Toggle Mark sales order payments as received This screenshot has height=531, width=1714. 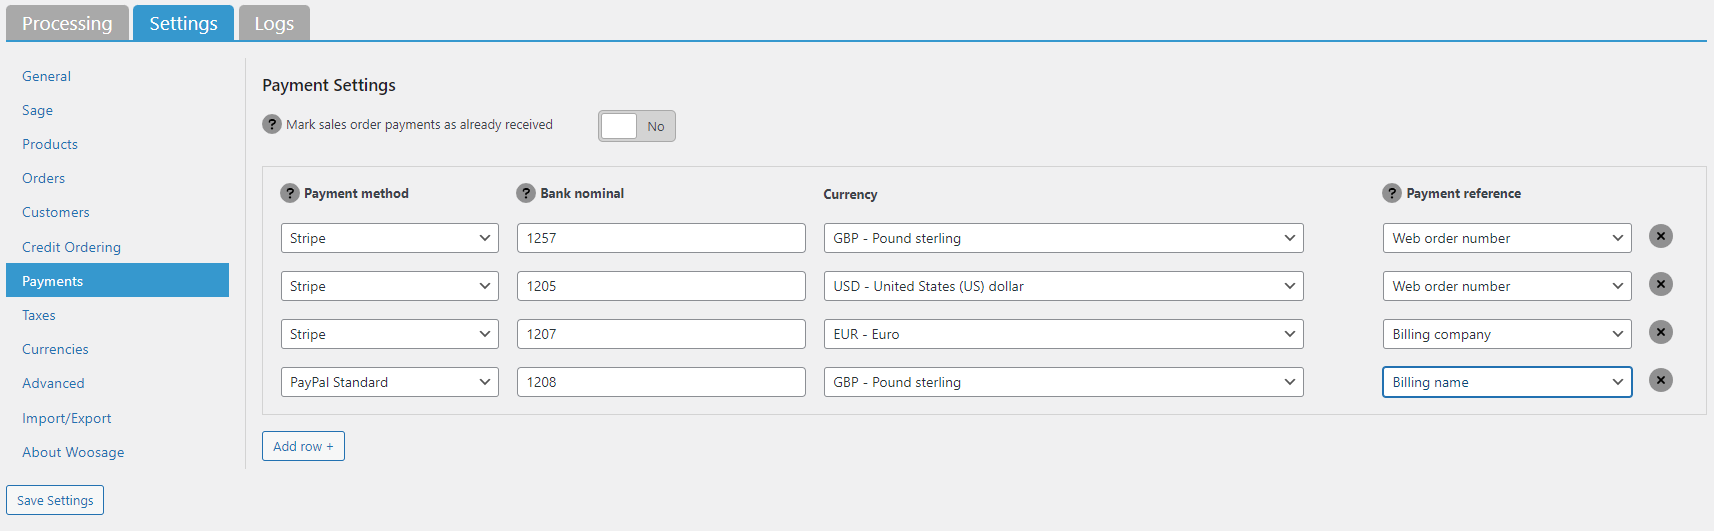[637, 126]
